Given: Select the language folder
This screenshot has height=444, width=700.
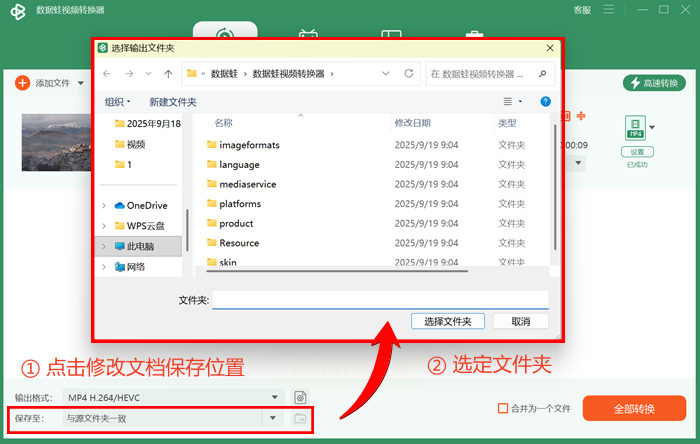Looking at the screenshot, I should coord(233,164).
